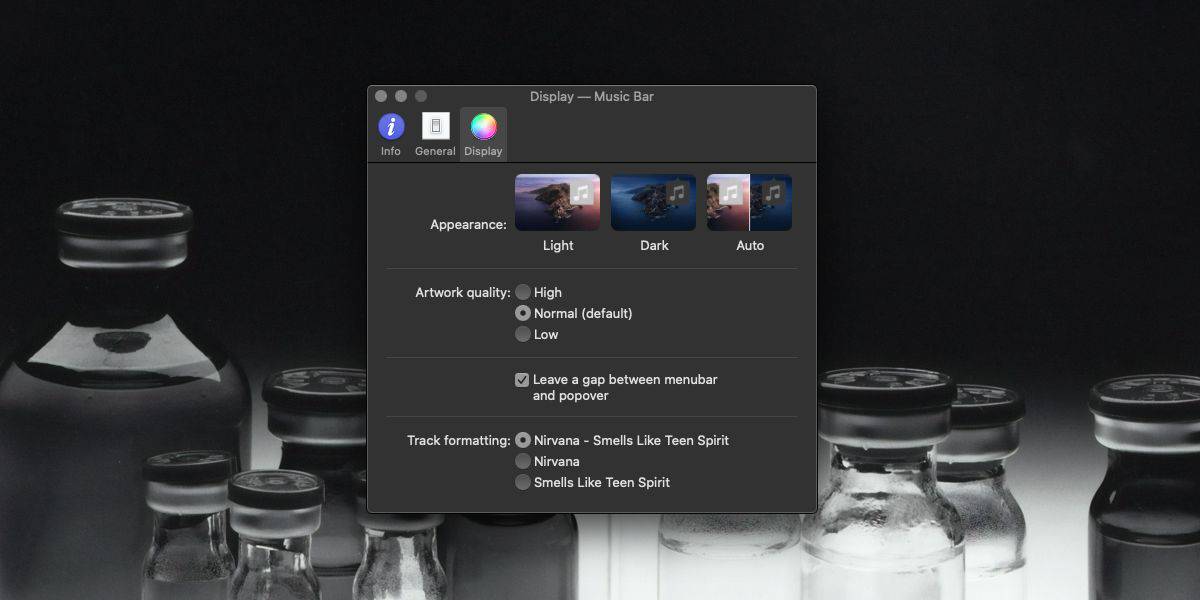Choose the Light appearance thumbnail
Image resolution: width=1200 pixels, height=600 pixels.
[x=558, y=203]
